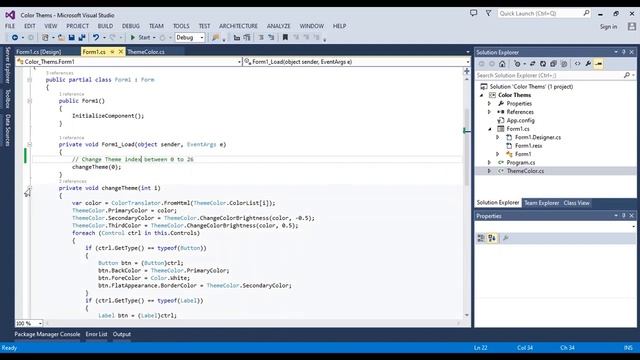Click the Sign in link
This screenshot has width=640, height=360.
(x=608, y=27)
